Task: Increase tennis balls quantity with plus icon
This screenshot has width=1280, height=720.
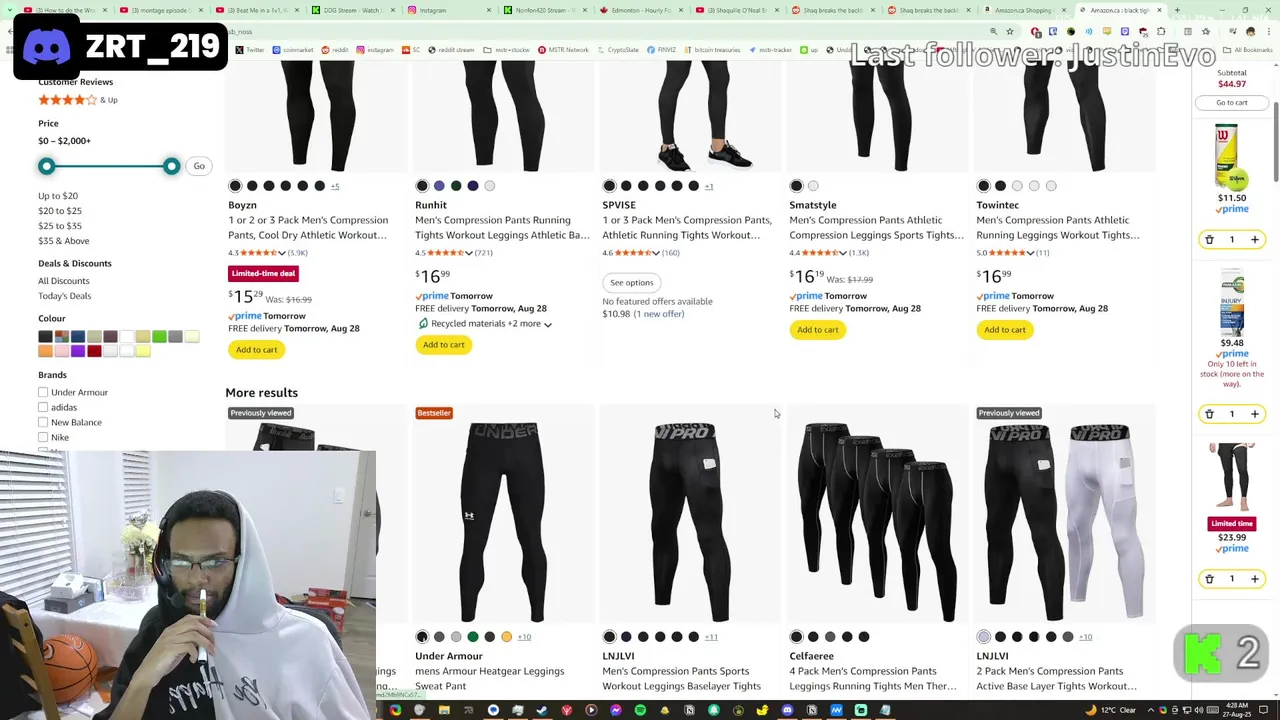Action: coord(1255,240)
